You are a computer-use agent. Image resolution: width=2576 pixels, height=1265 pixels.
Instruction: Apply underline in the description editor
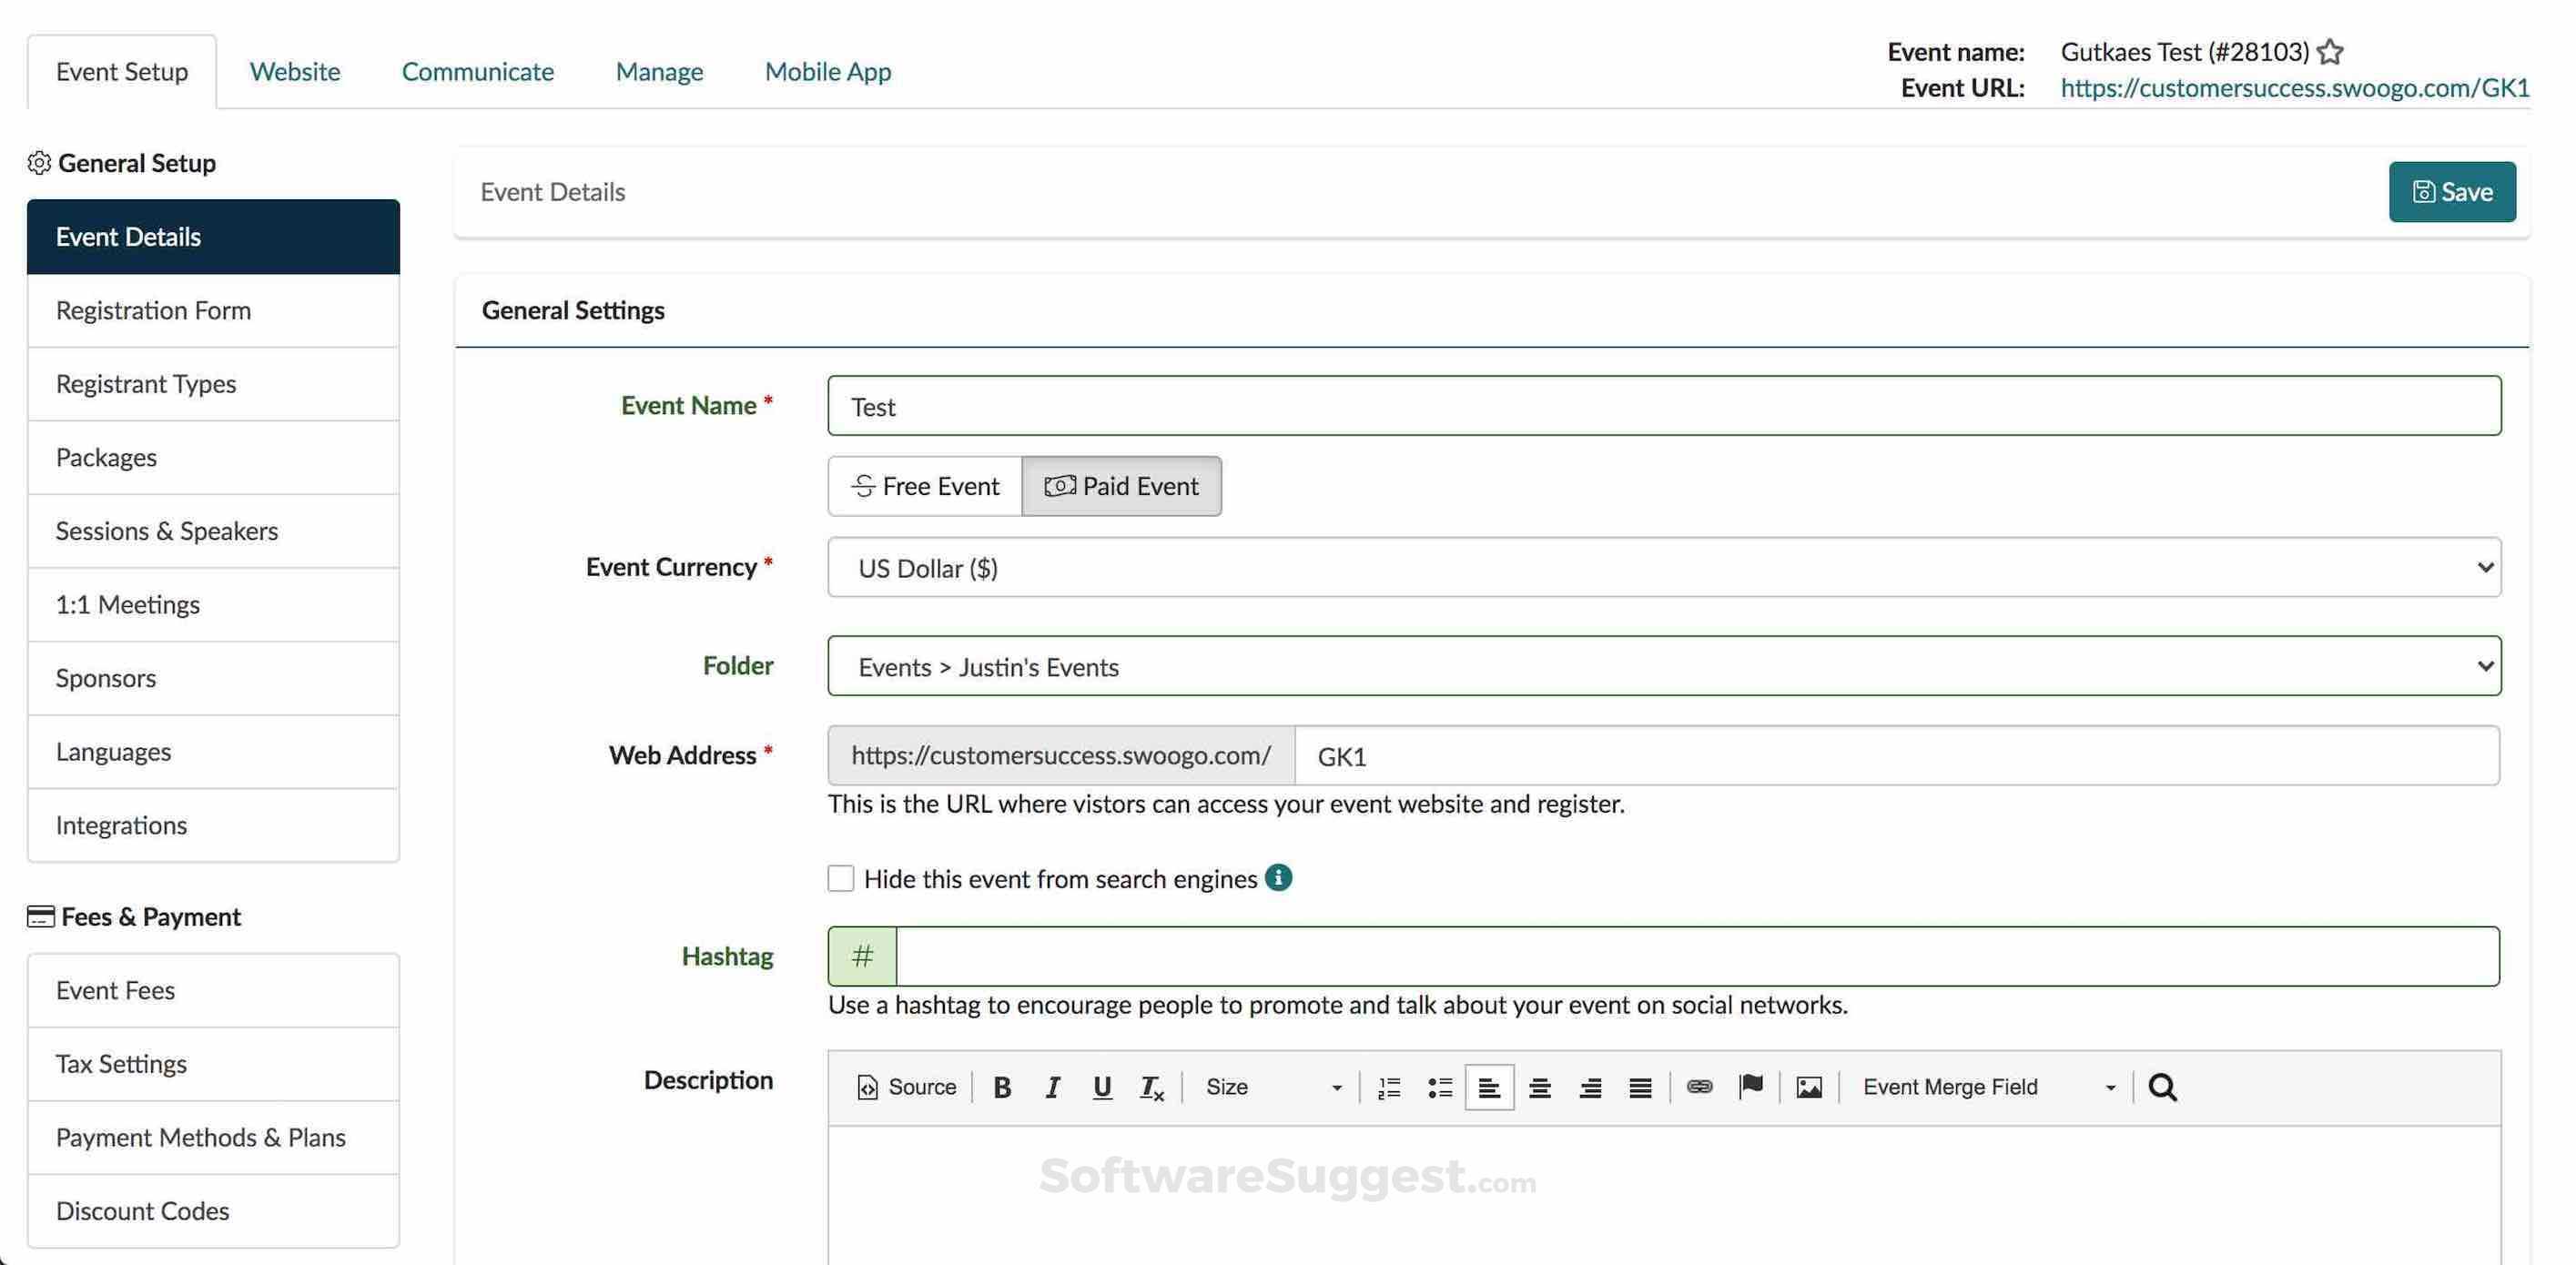click(1101, 1087)
